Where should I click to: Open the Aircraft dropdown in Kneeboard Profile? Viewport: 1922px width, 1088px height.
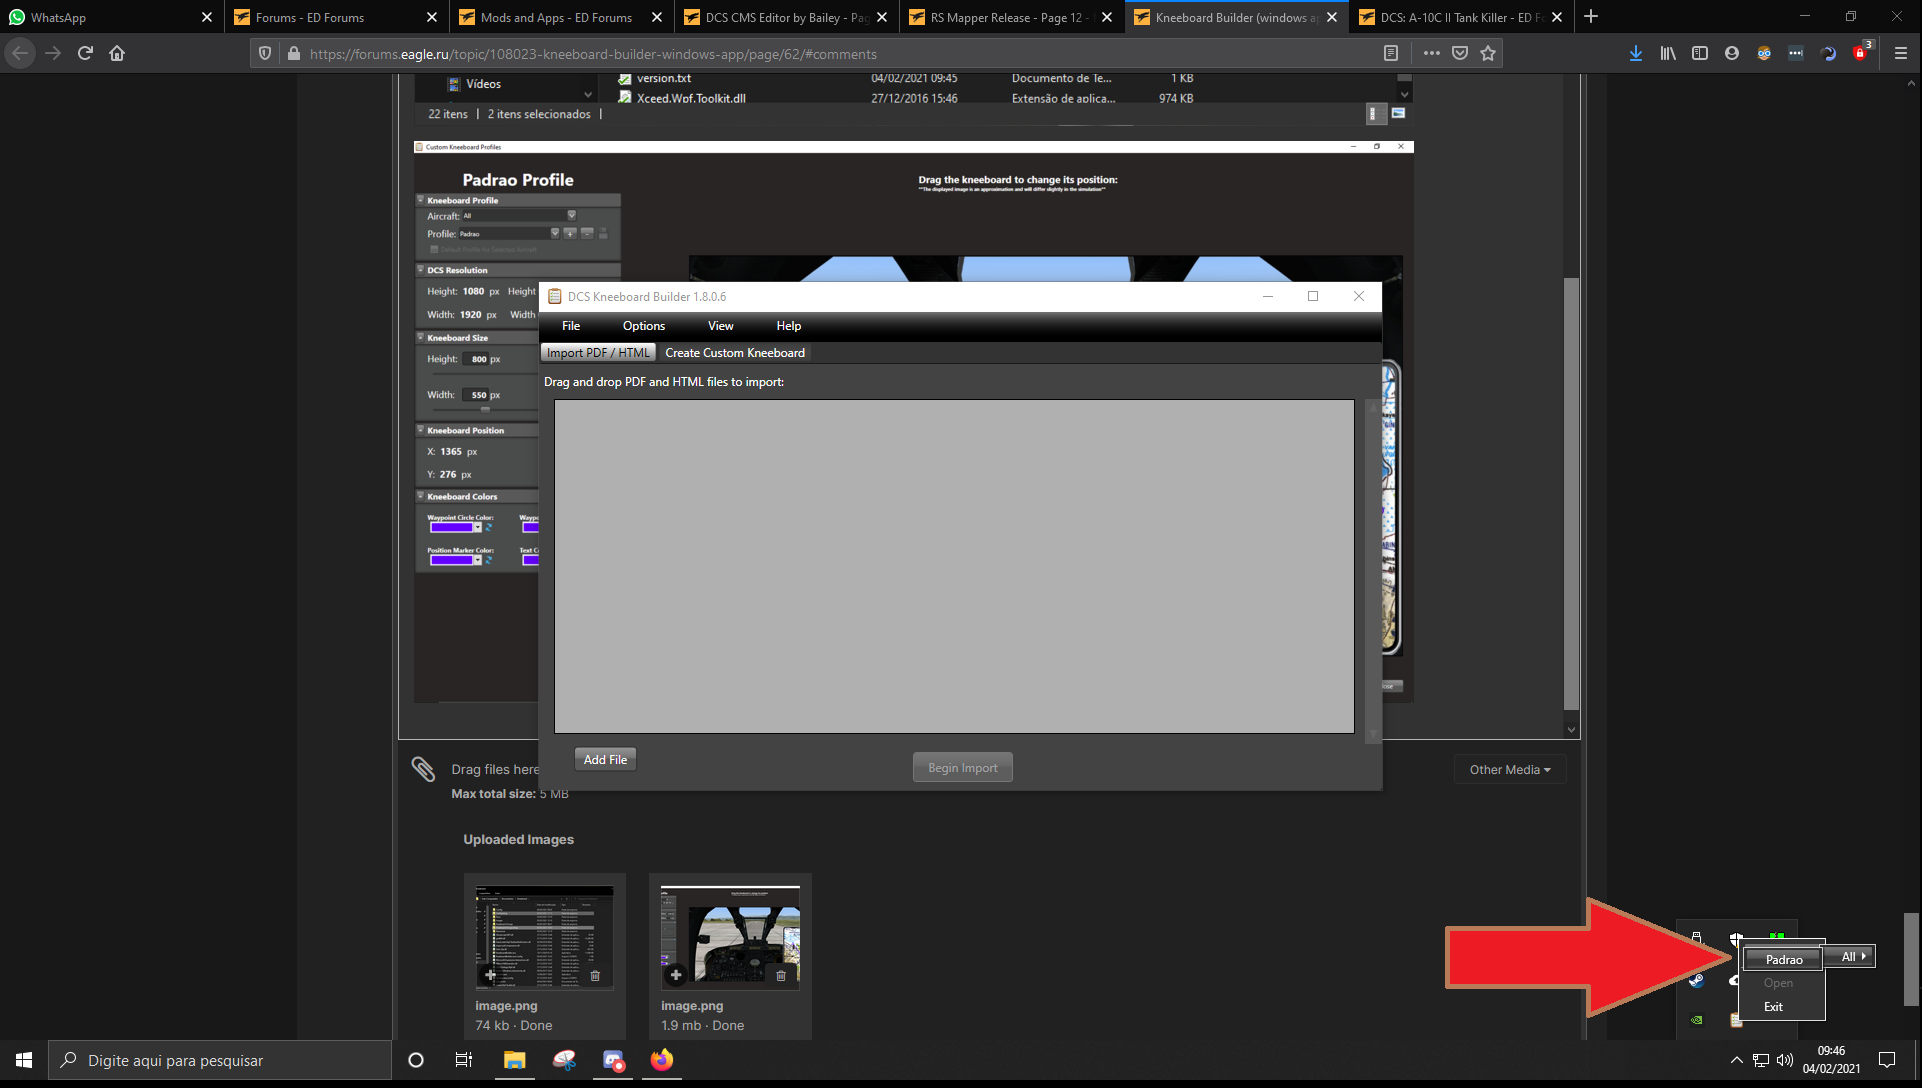click(x=572, y=215)
